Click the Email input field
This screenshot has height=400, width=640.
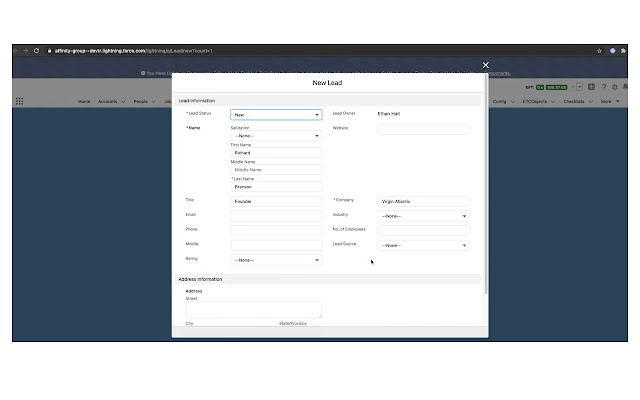[276, 216]
